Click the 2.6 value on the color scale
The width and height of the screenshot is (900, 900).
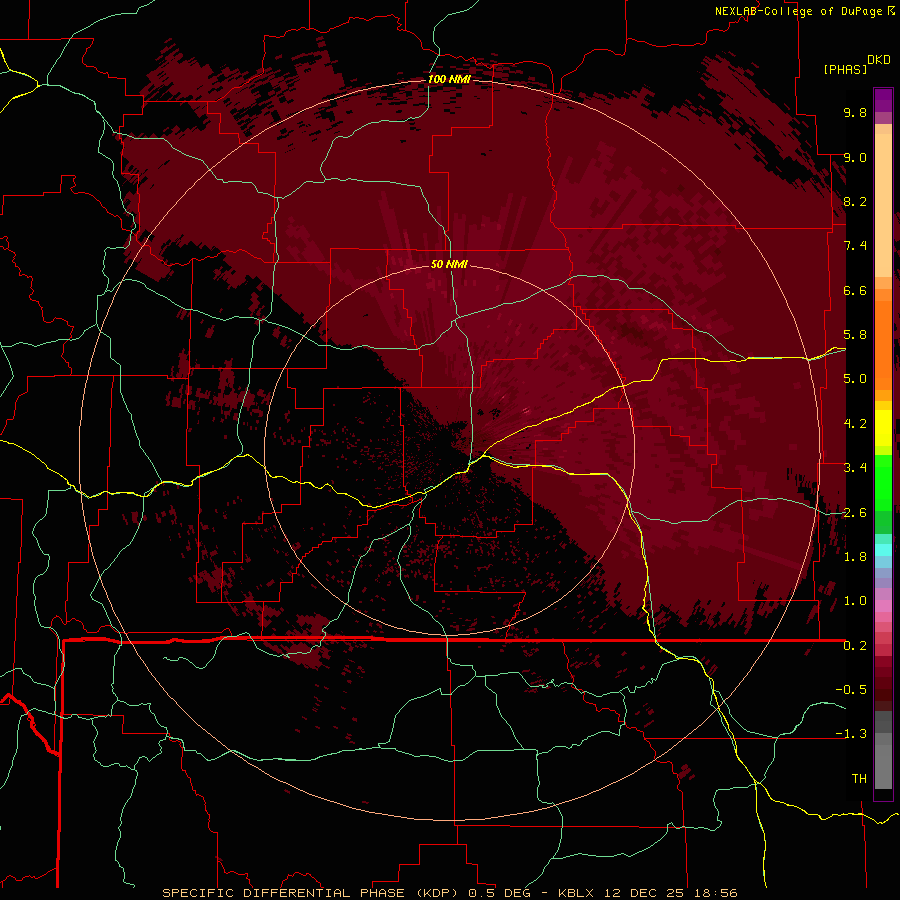tap(855, 513)
